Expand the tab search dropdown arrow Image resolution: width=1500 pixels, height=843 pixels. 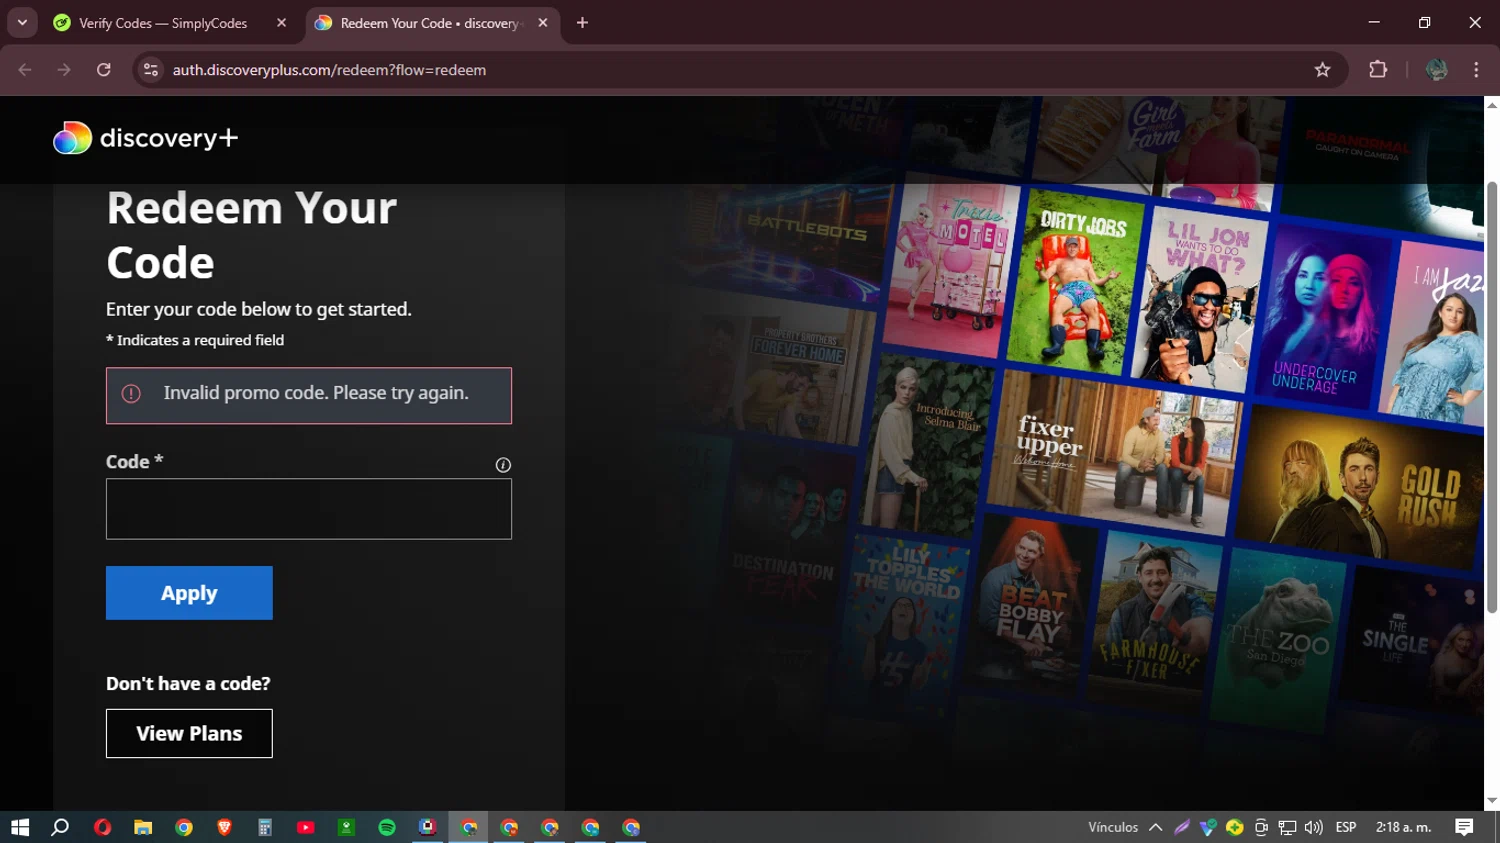pyautogui.click(x=22, y=22)
